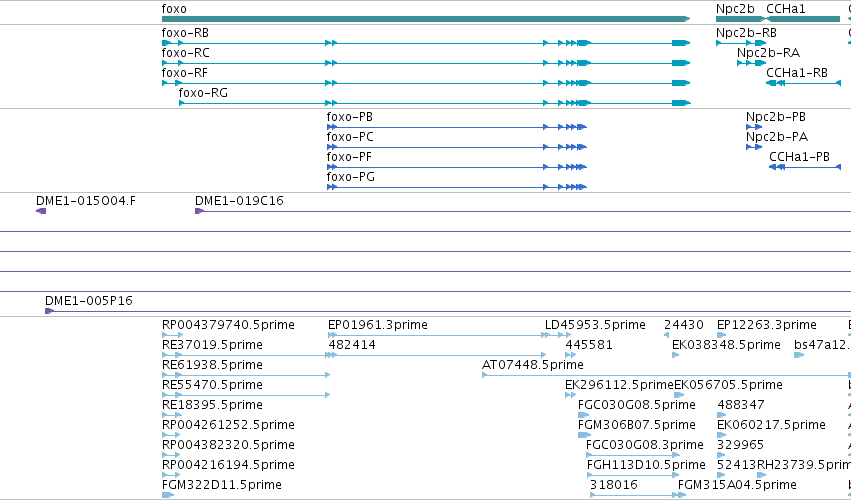Select EST EK296112.5prime
The height and width of the screenshot is (500, 851).
(x=619, y=385)
